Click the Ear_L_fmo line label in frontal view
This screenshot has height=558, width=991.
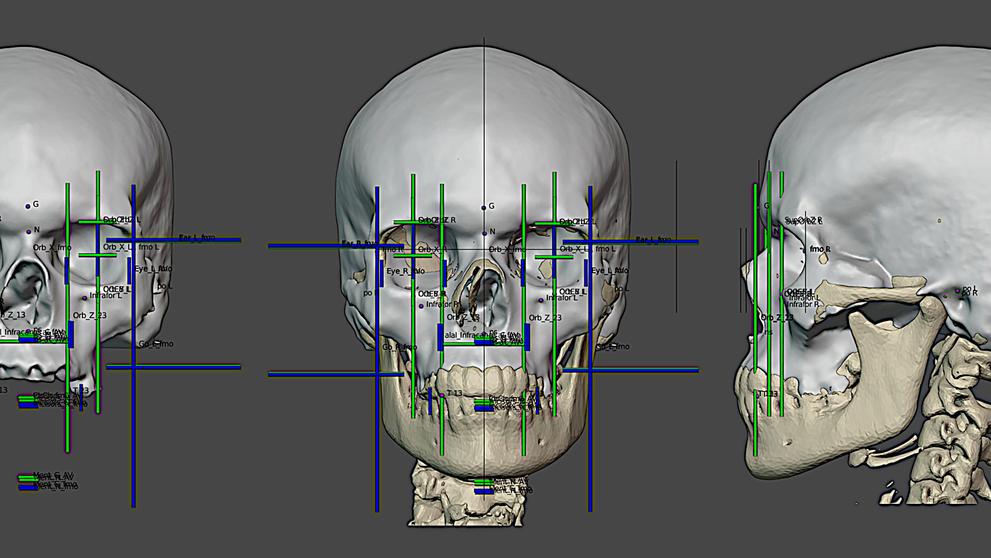653,240
